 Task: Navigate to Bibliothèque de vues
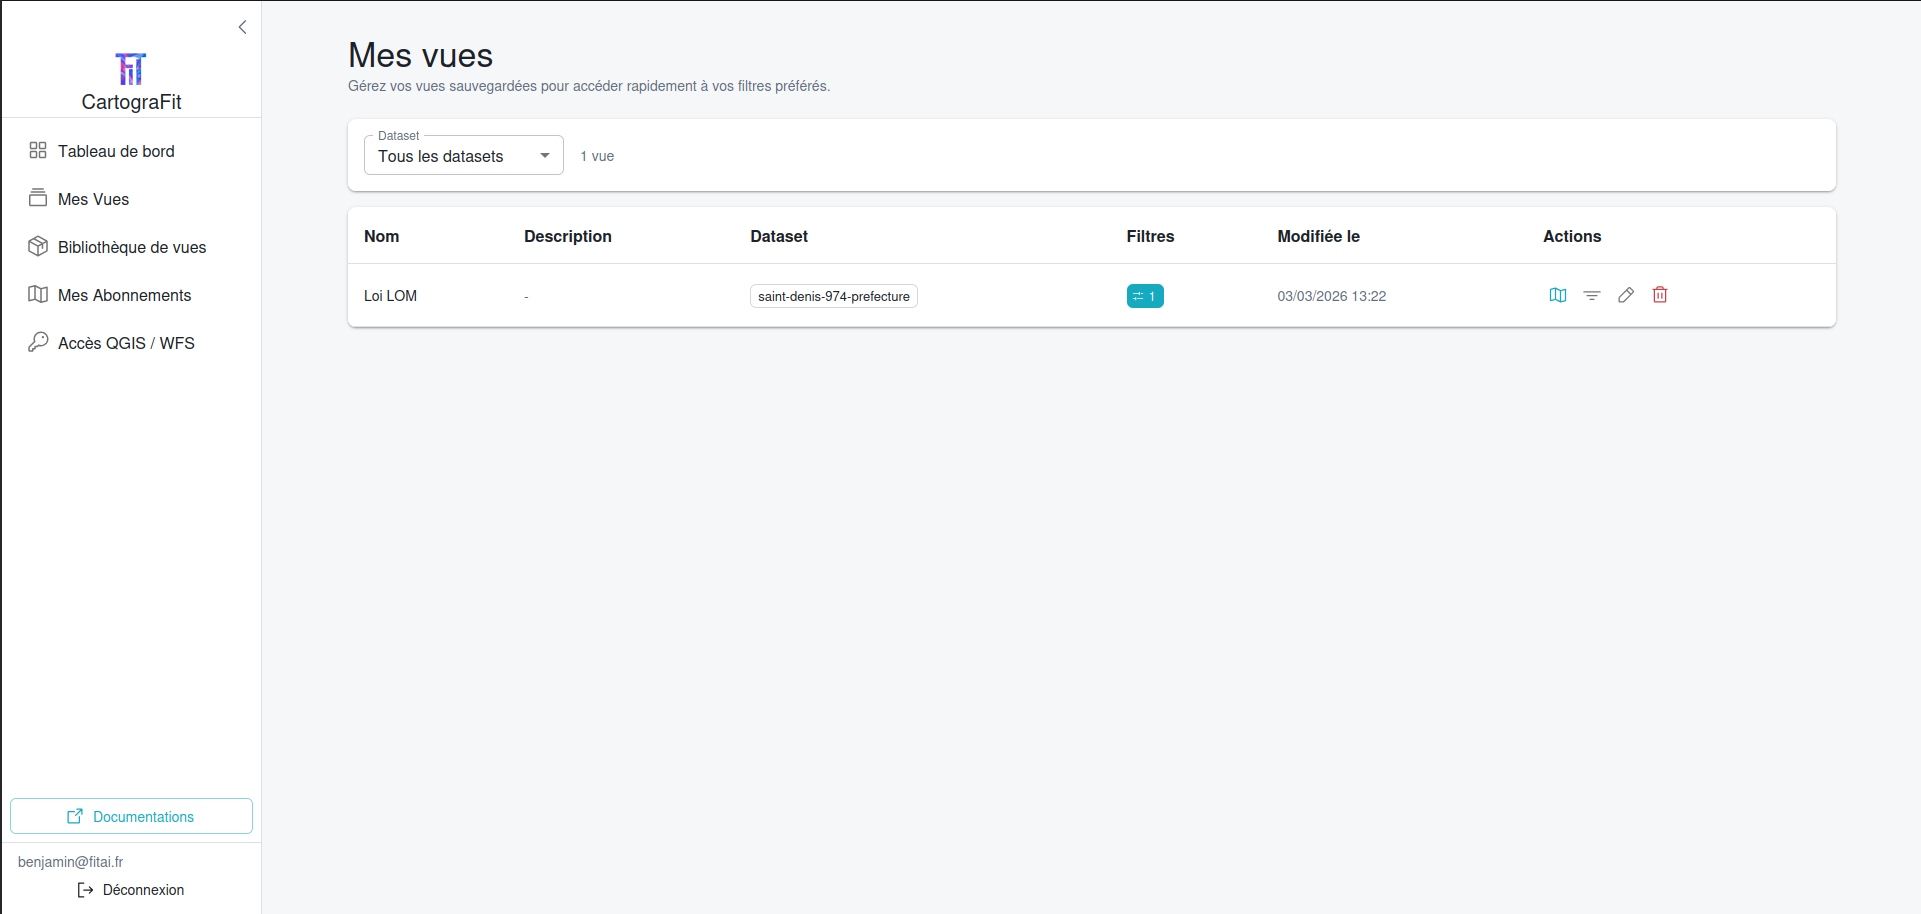132,247
